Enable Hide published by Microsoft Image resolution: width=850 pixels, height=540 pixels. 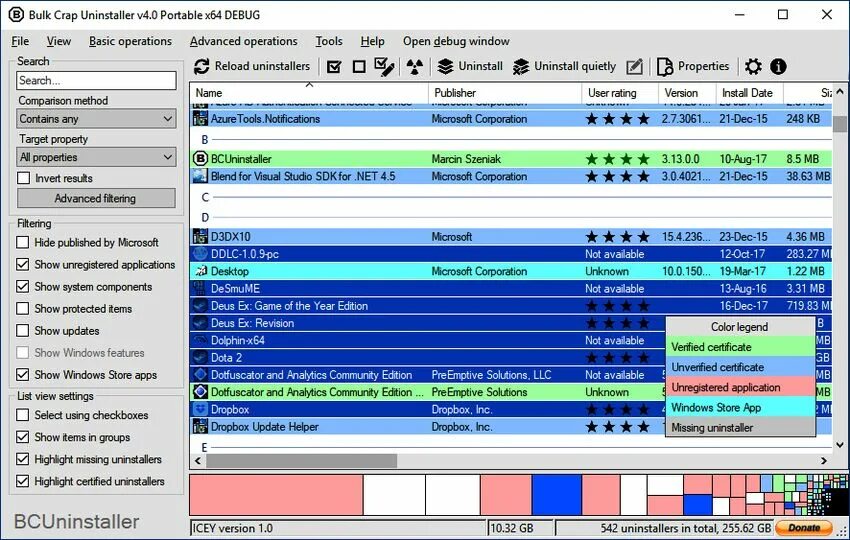click(23, 242)
